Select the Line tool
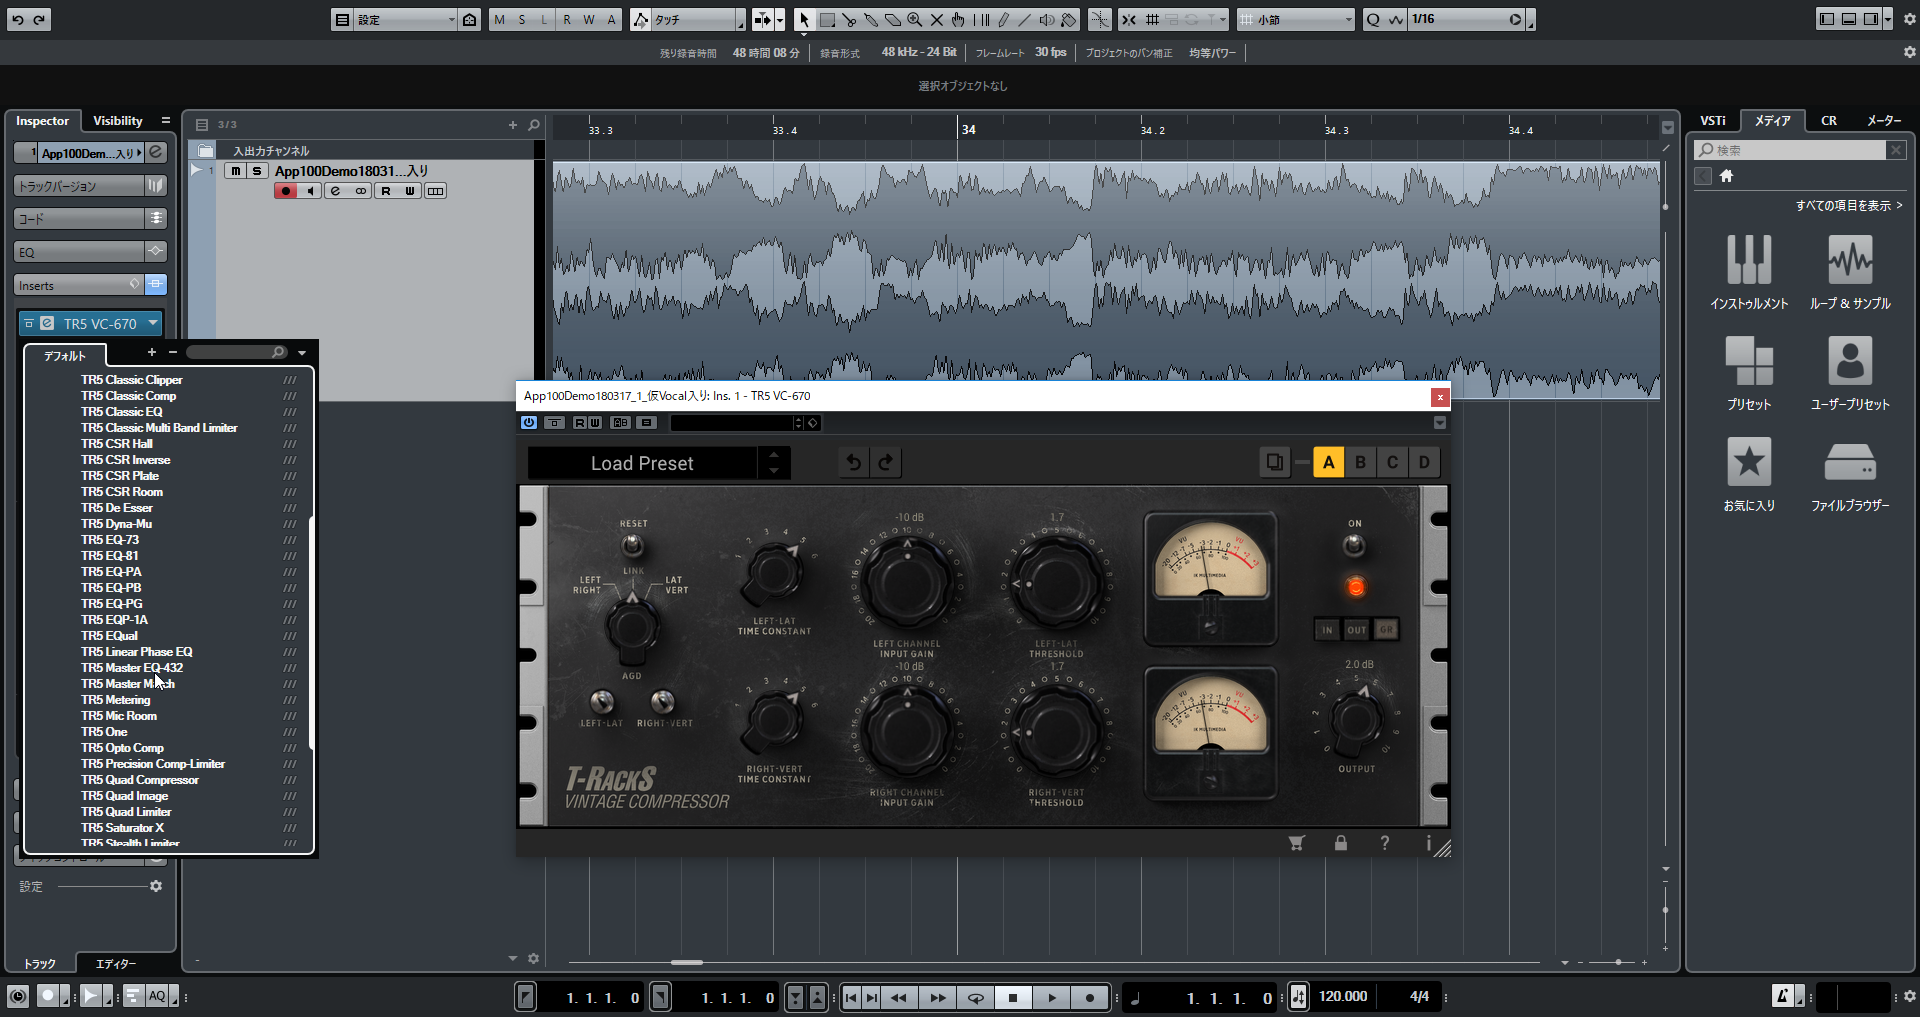Screen dimensions: 1920x1017 pos(1025,19)
